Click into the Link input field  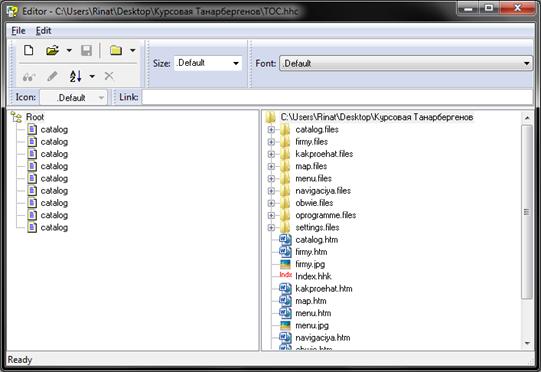[337, 97]
